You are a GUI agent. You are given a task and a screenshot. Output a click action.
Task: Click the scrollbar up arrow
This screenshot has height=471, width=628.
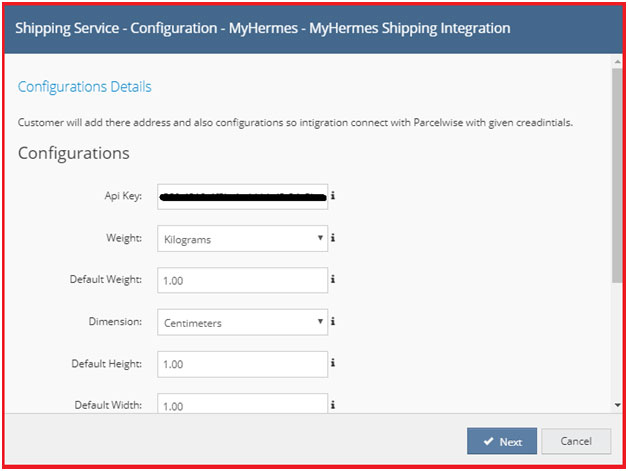(x=617, y=62)
